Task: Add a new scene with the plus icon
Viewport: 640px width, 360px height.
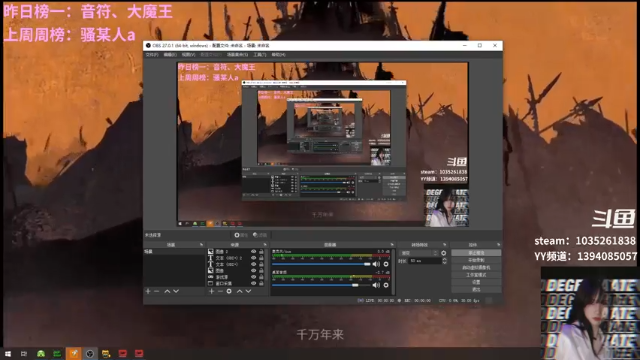Action: pyautogui.click(x=148, y=291)
